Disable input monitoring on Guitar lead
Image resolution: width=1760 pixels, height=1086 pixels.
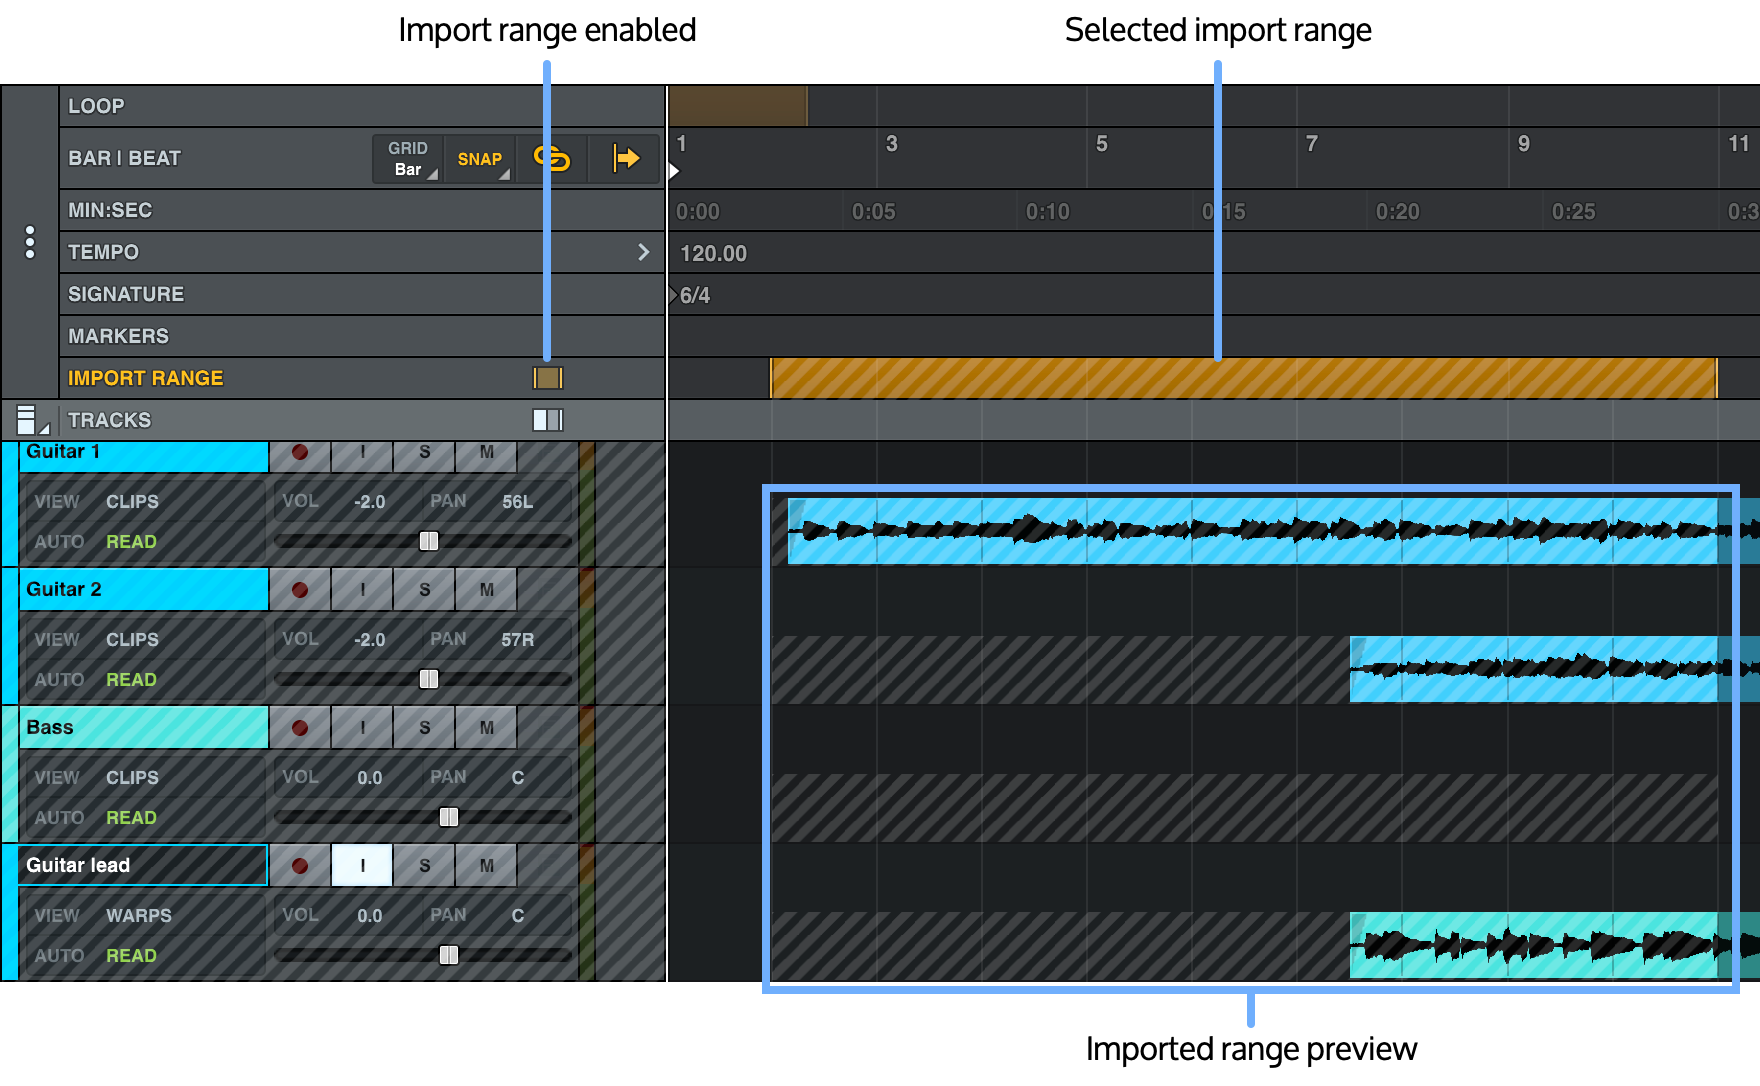(x=361, y=865)
